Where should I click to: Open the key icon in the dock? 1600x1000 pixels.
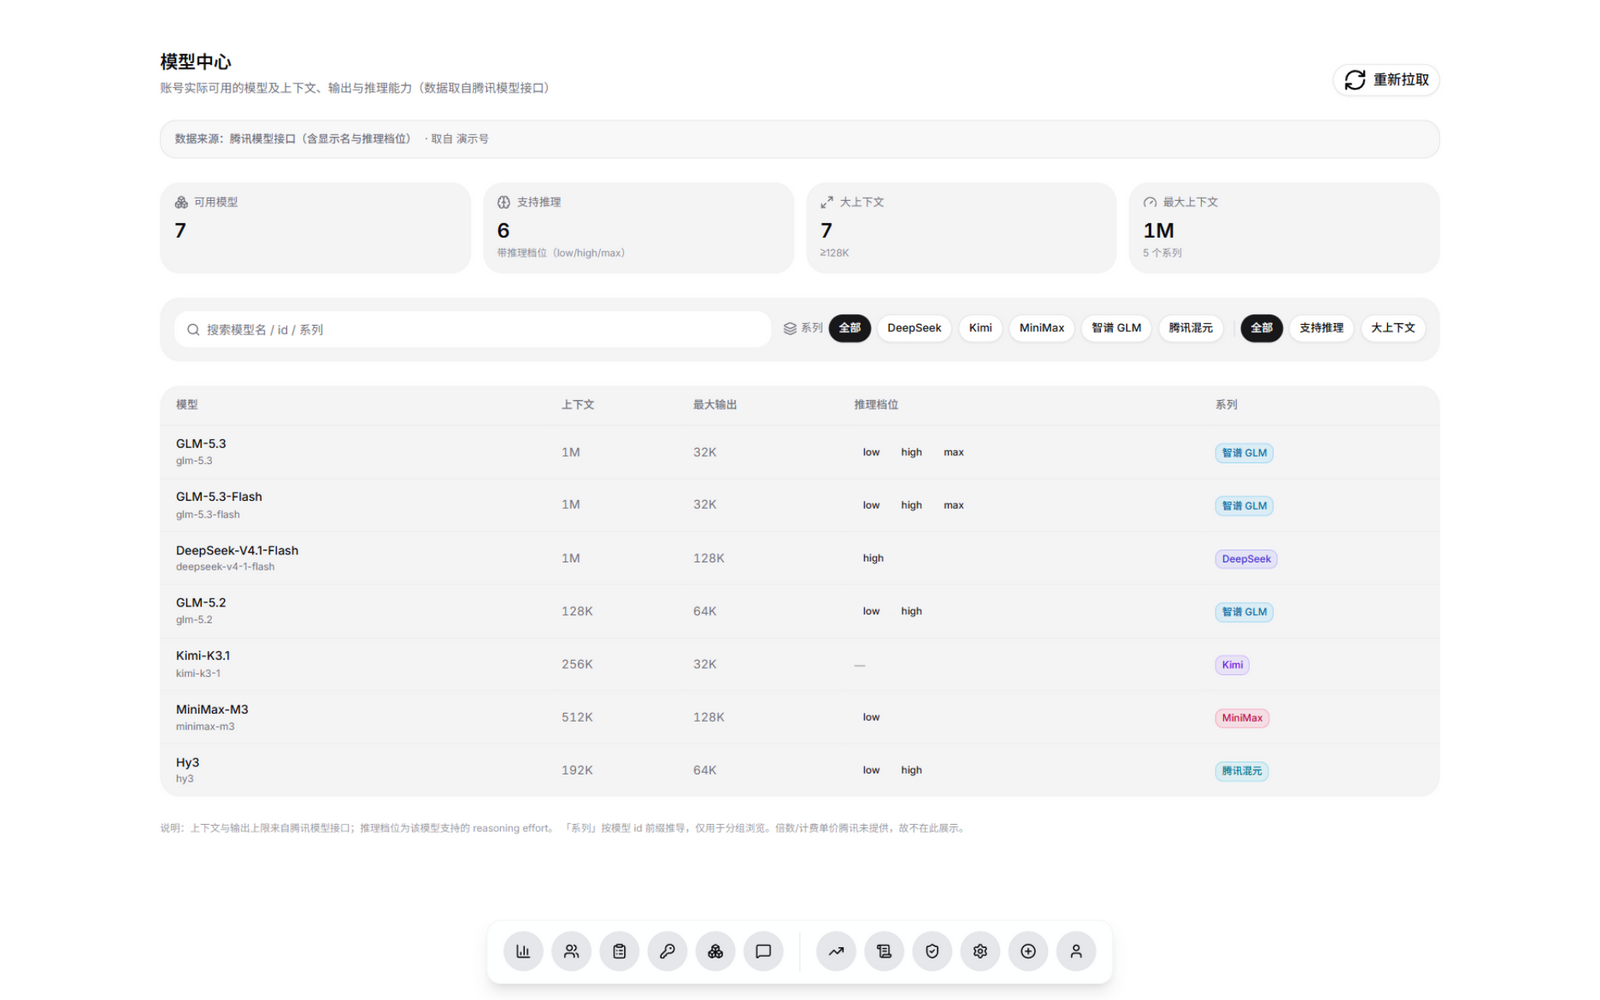(667, 951)
